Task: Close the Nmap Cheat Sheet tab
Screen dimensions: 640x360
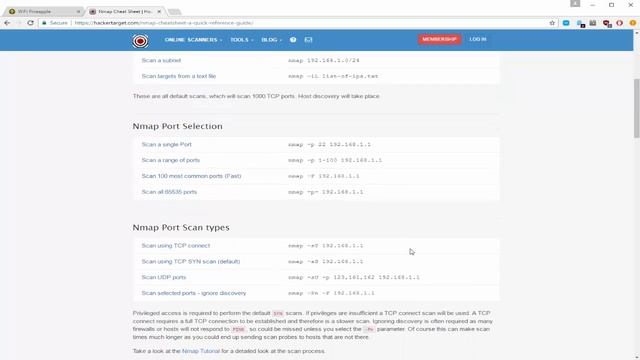Action: [x=159, y=11]
